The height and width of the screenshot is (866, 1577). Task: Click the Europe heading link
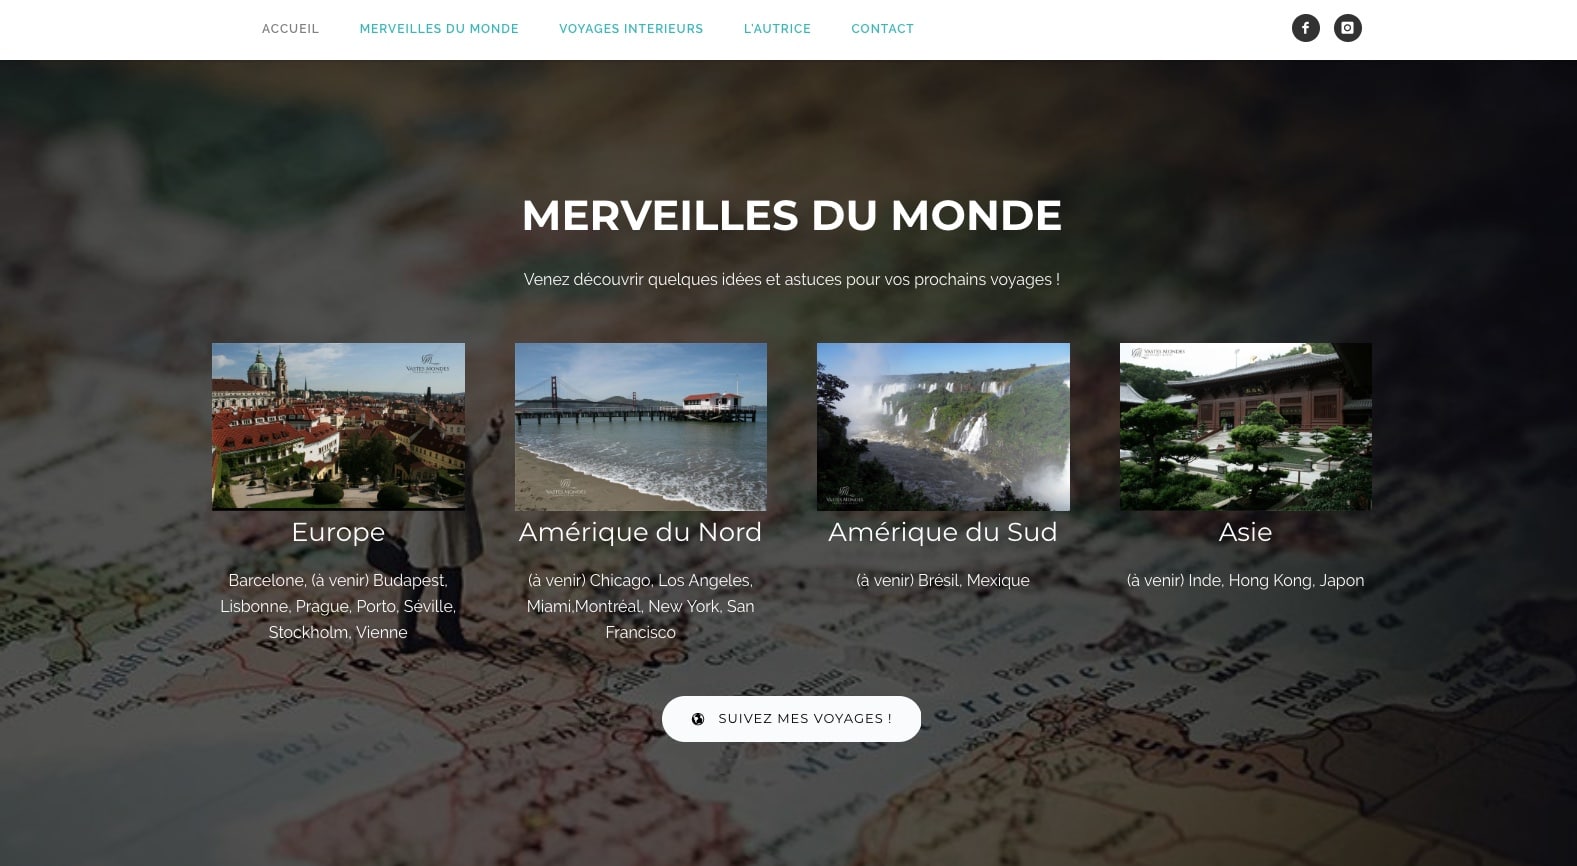[x=338, y=532]
